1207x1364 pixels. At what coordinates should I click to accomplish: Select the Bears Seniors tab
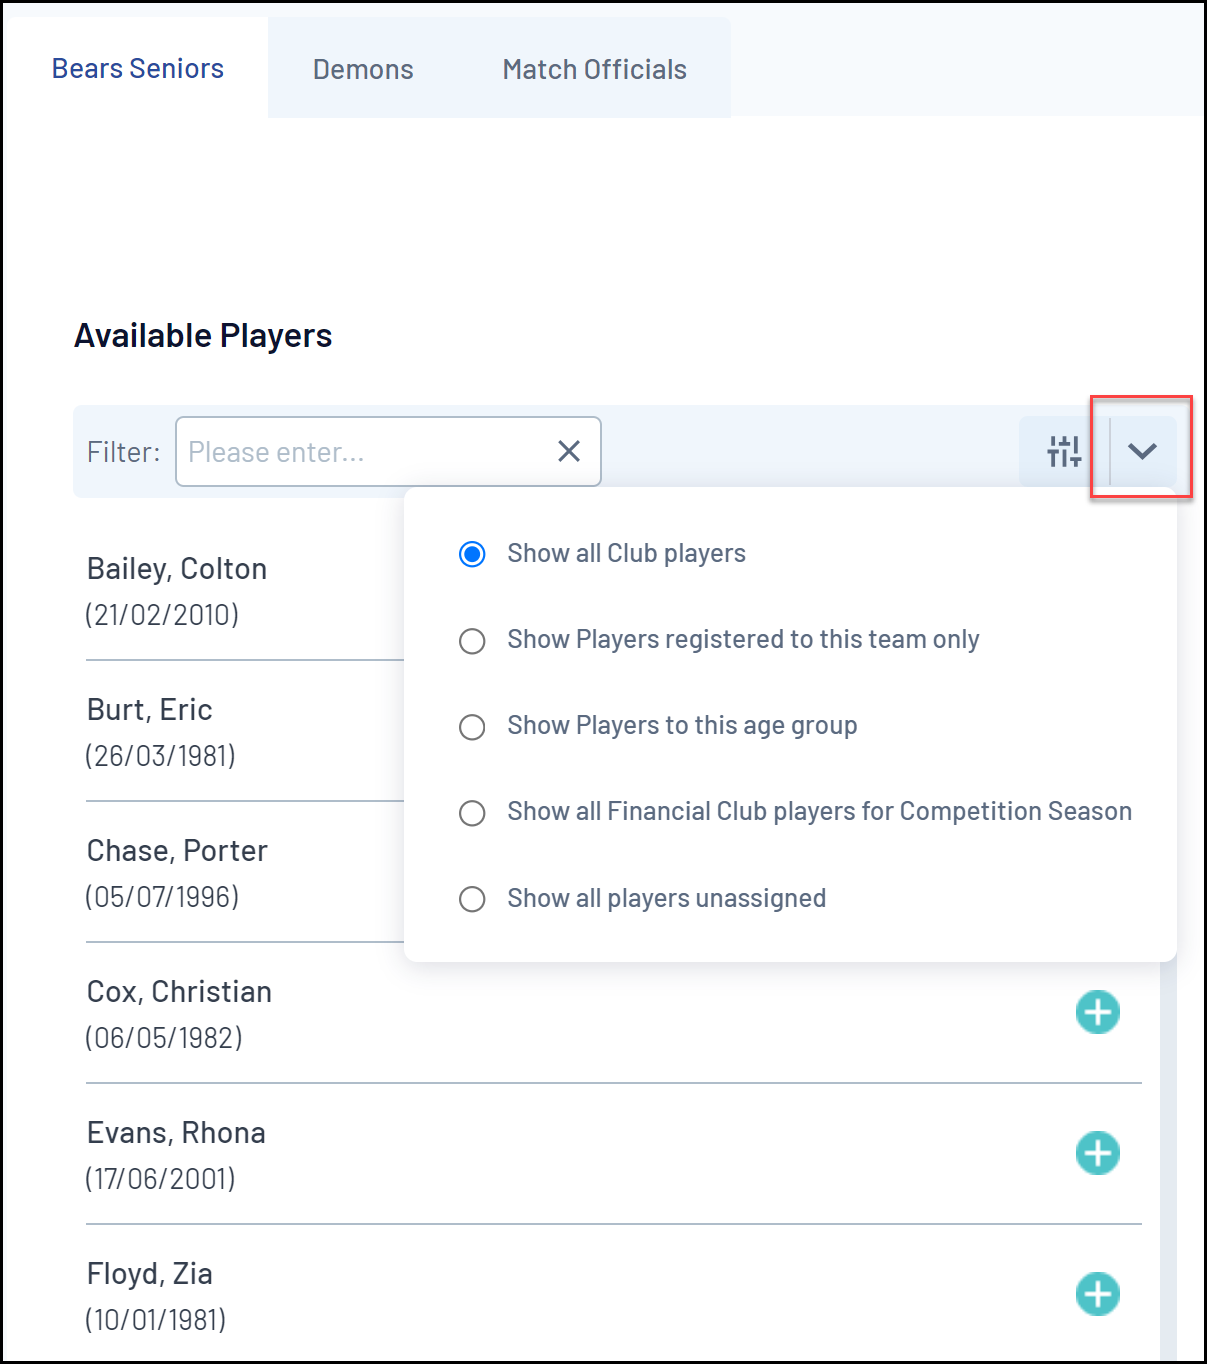coord(138,68)
